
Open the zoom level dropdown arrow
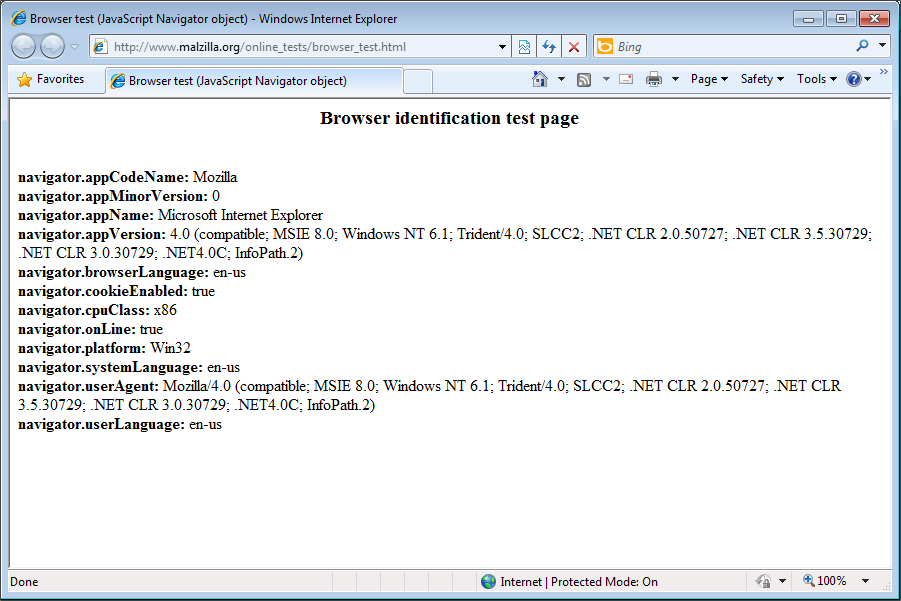(x=865, y=581)
